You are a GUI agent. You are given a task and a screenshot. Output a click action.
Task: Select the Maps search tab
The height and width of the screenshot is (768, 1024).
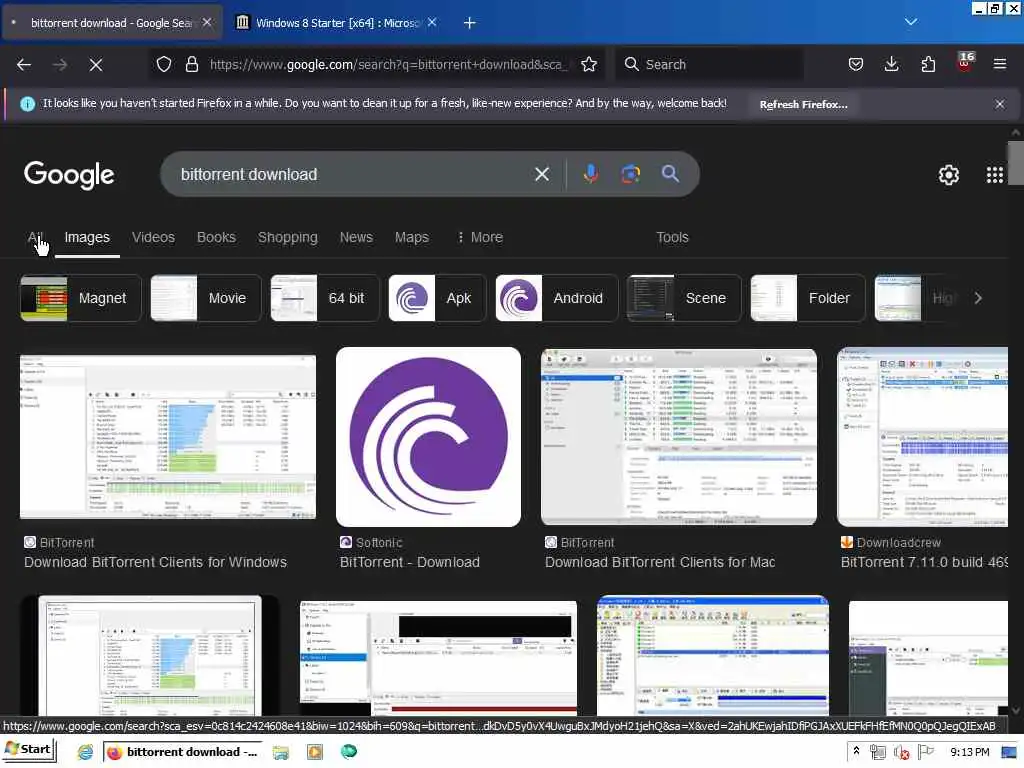point(411,237)
